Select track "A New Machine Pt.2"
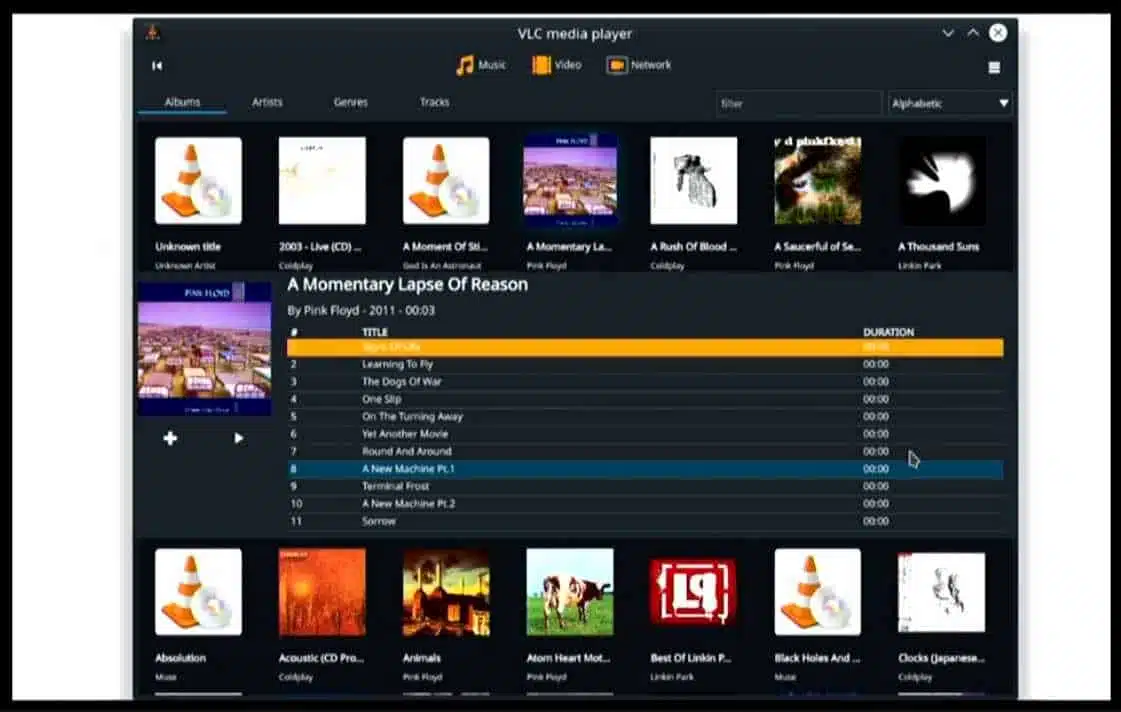The image size is (1121, 712). click(645, 504)
